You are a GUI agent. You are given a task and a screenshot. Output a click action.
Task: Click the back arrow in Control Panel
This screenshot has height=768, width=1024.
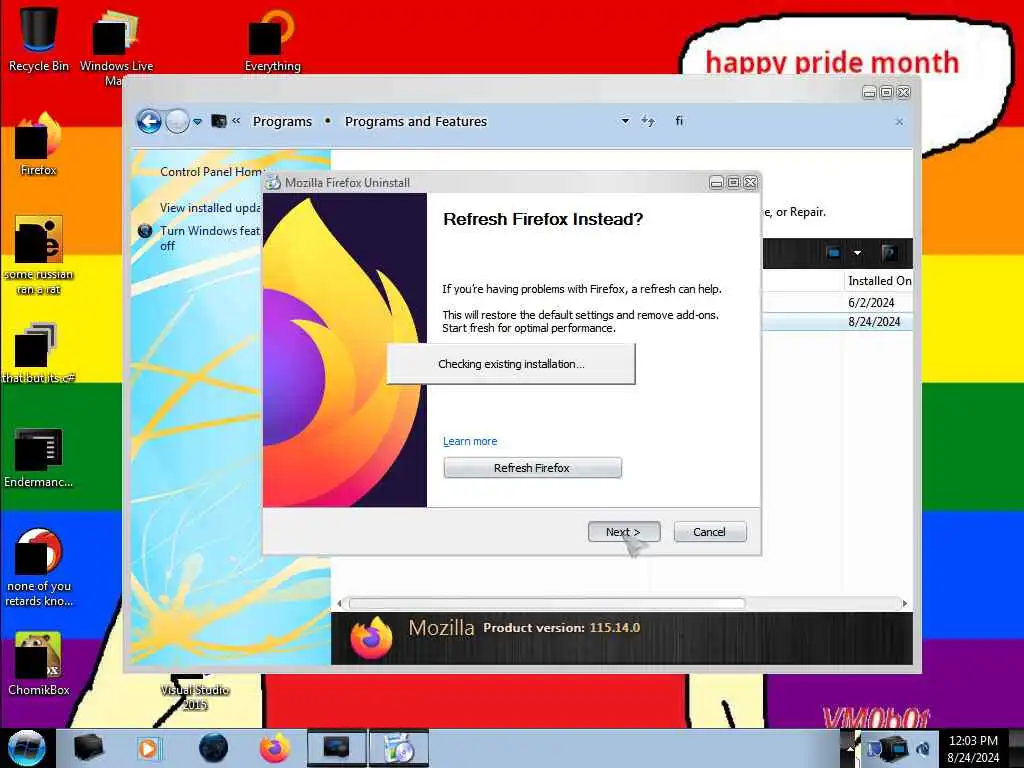tap(149, 121)
